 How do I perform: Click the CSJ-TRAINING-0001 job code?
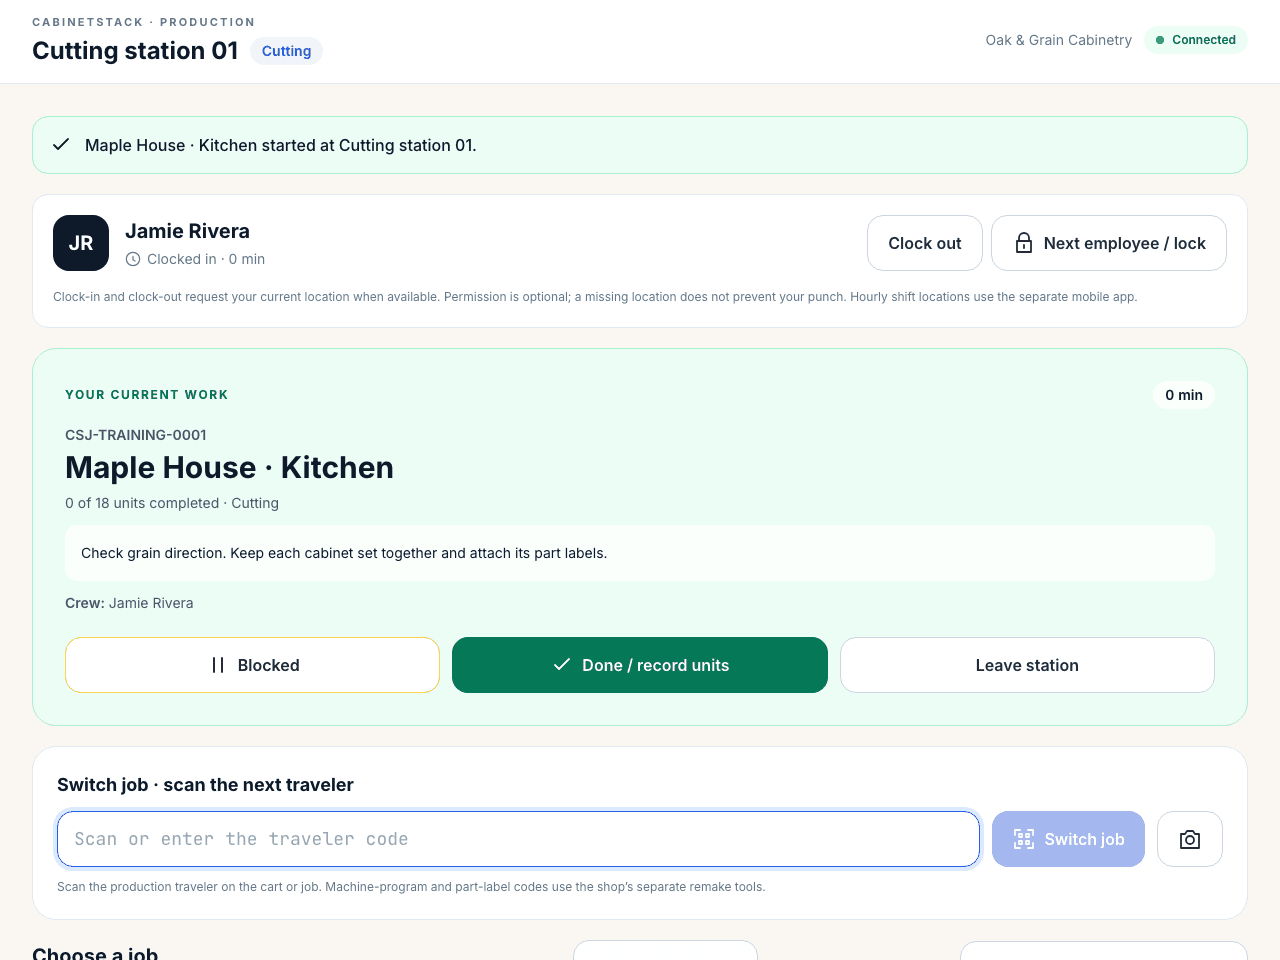coord(136,435)
